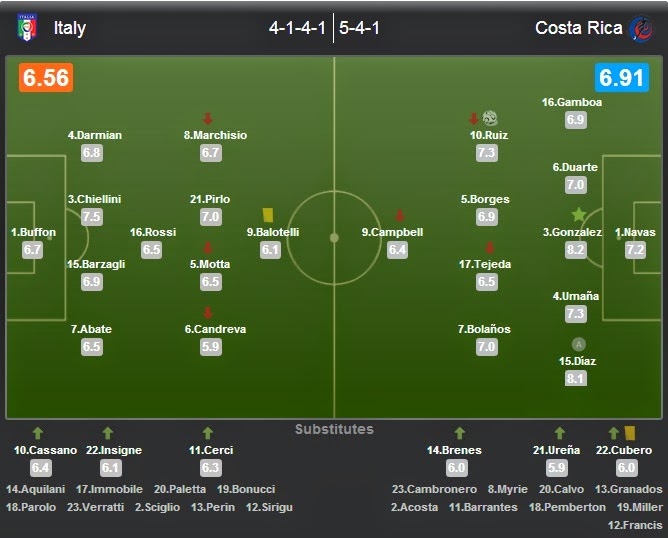Click Cubero's yellow card icon

coord(630,432)
